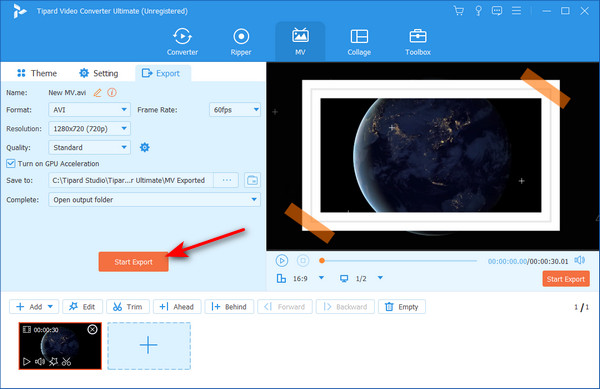This screenshot has height=389, width=600.
Task: Browse save path with three-dots button
Action: coord(227,180)
